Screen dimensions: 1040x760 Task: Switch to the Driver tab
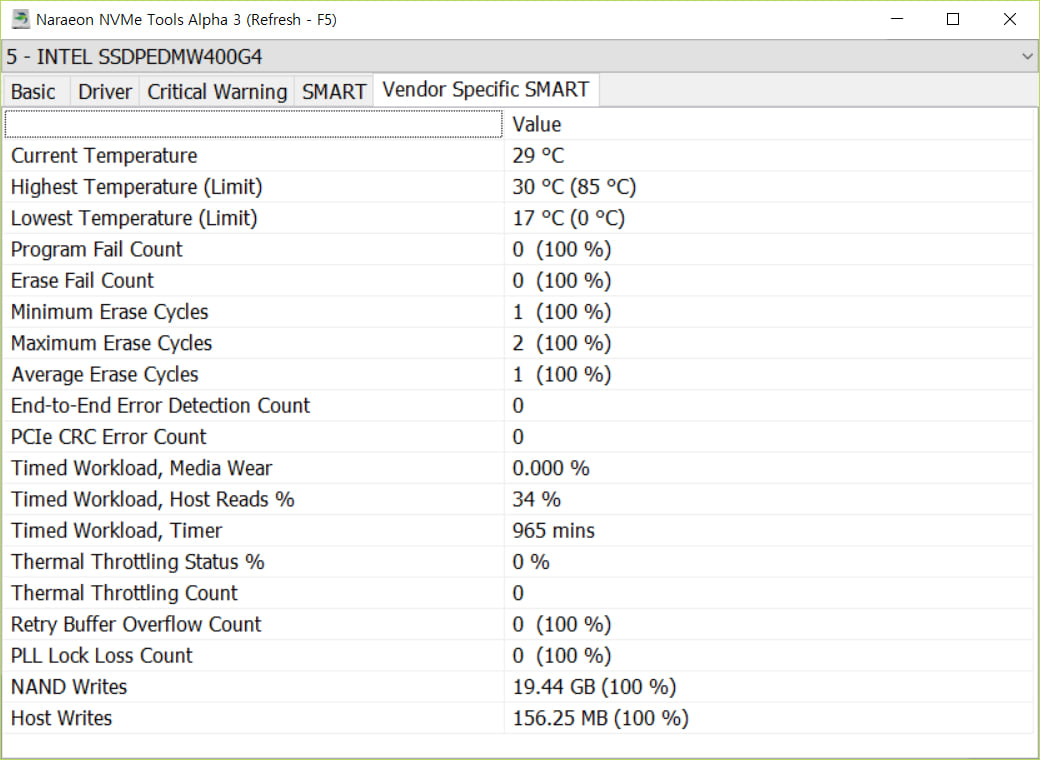(x=105, y=92)
